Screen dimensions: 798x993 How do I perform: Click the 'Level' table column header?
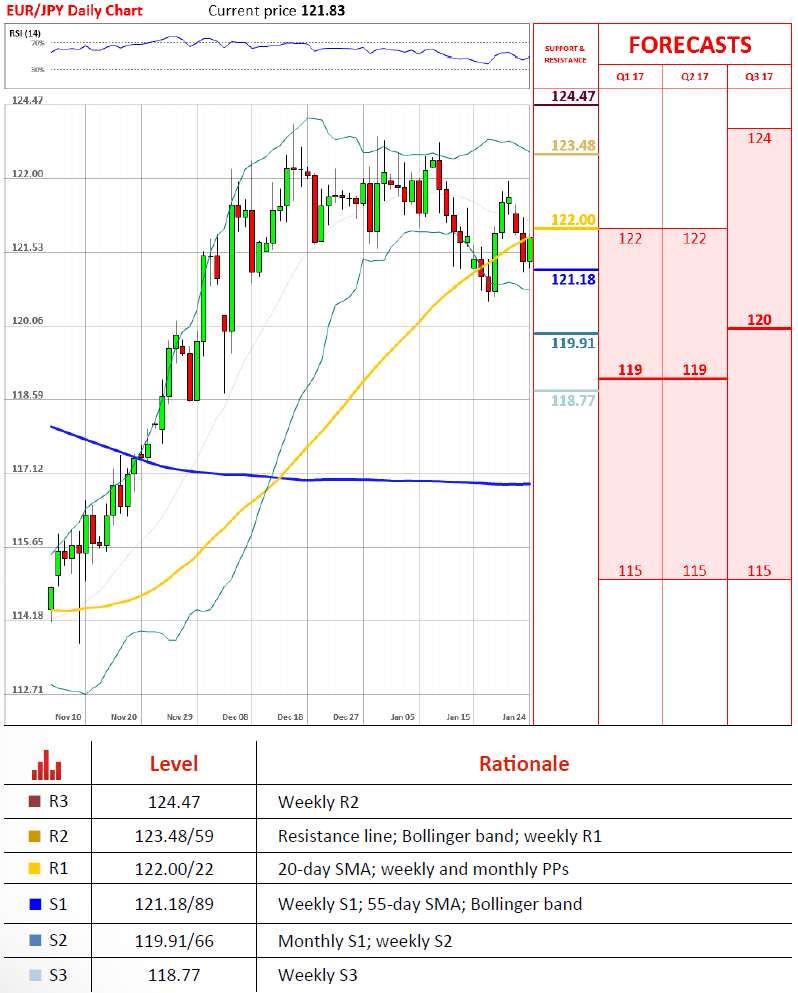click(174, 764)
